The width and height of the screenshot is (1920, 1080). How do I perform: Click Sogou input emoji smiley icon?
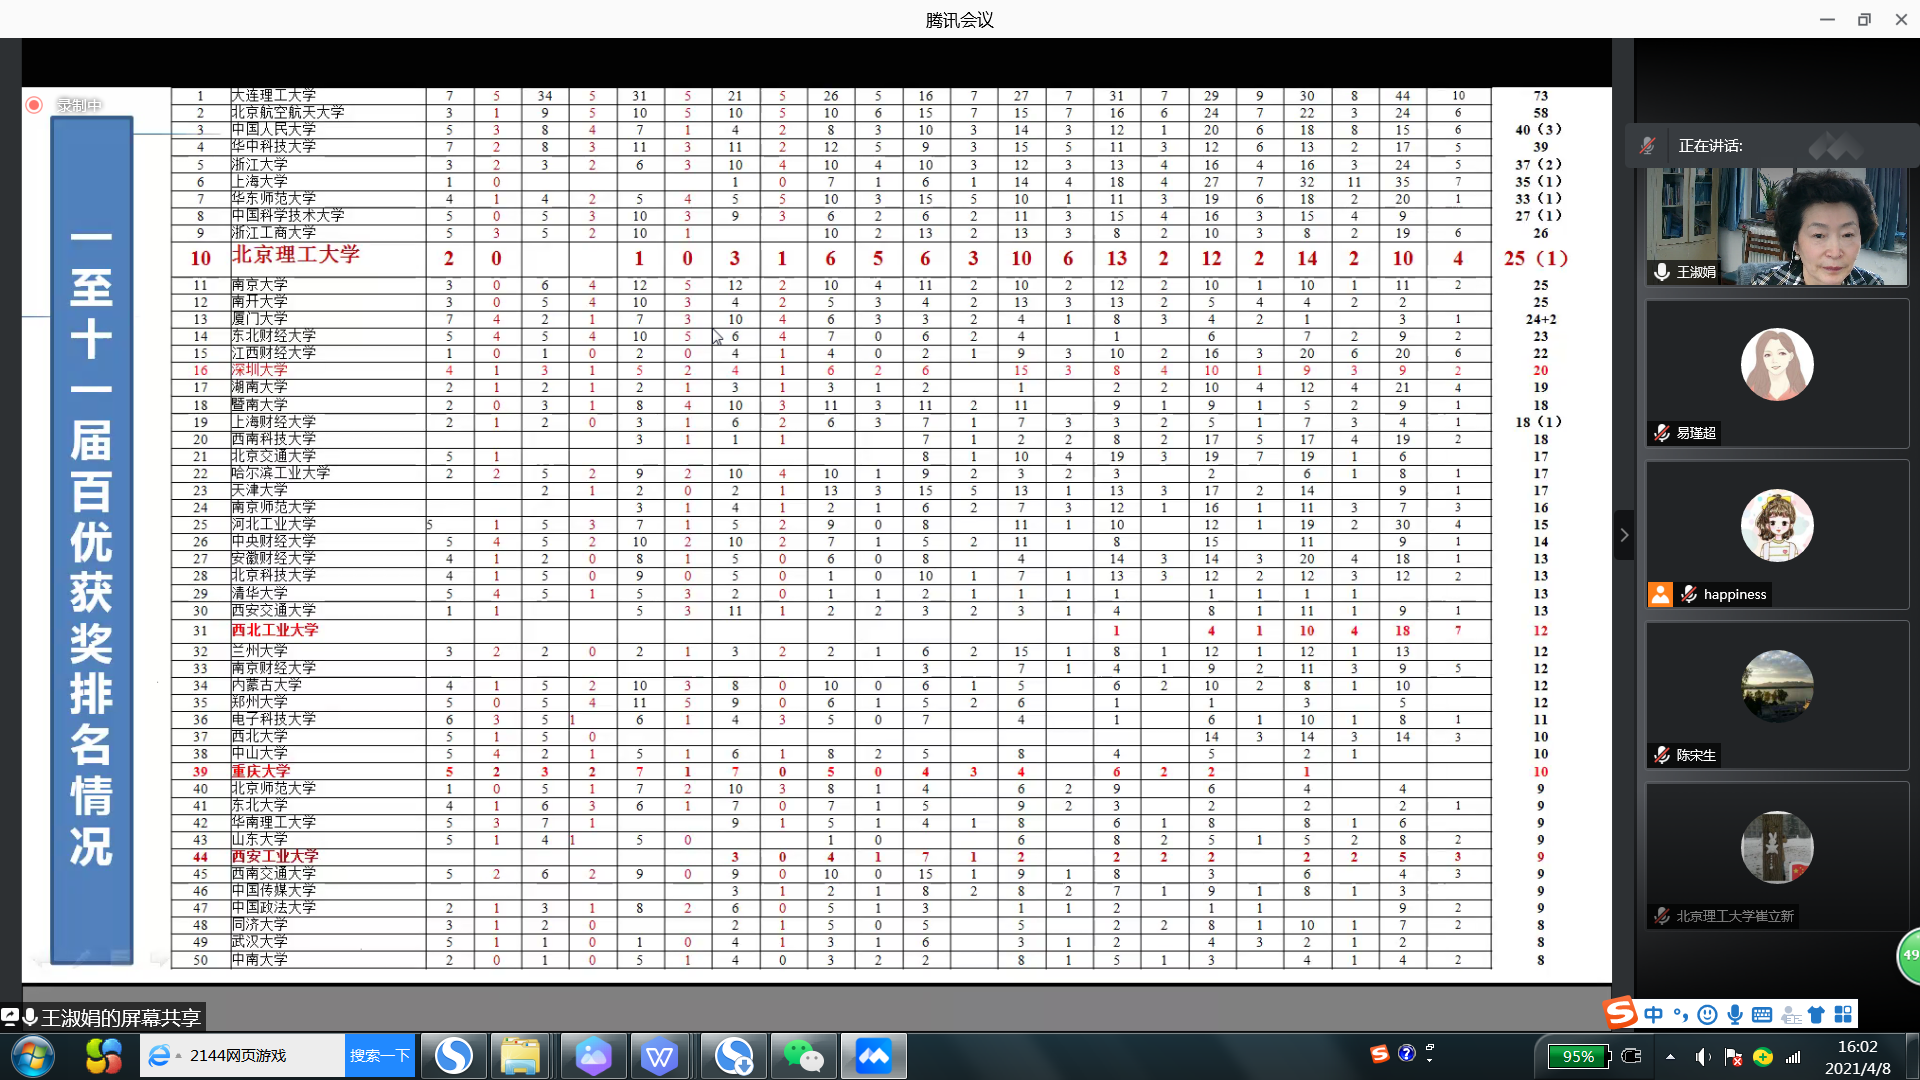pyautogui.click(x=1707, y=1015)
